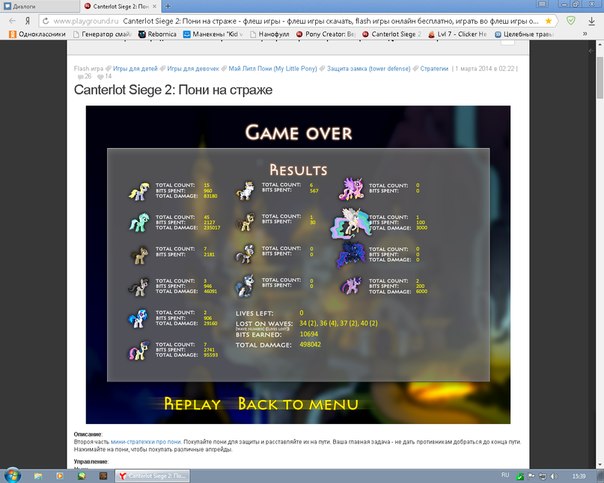Viewport: 604px width, 483px height.
Task: Click the Yandex 'Я' home button
Action: click(x=27, y=21)
